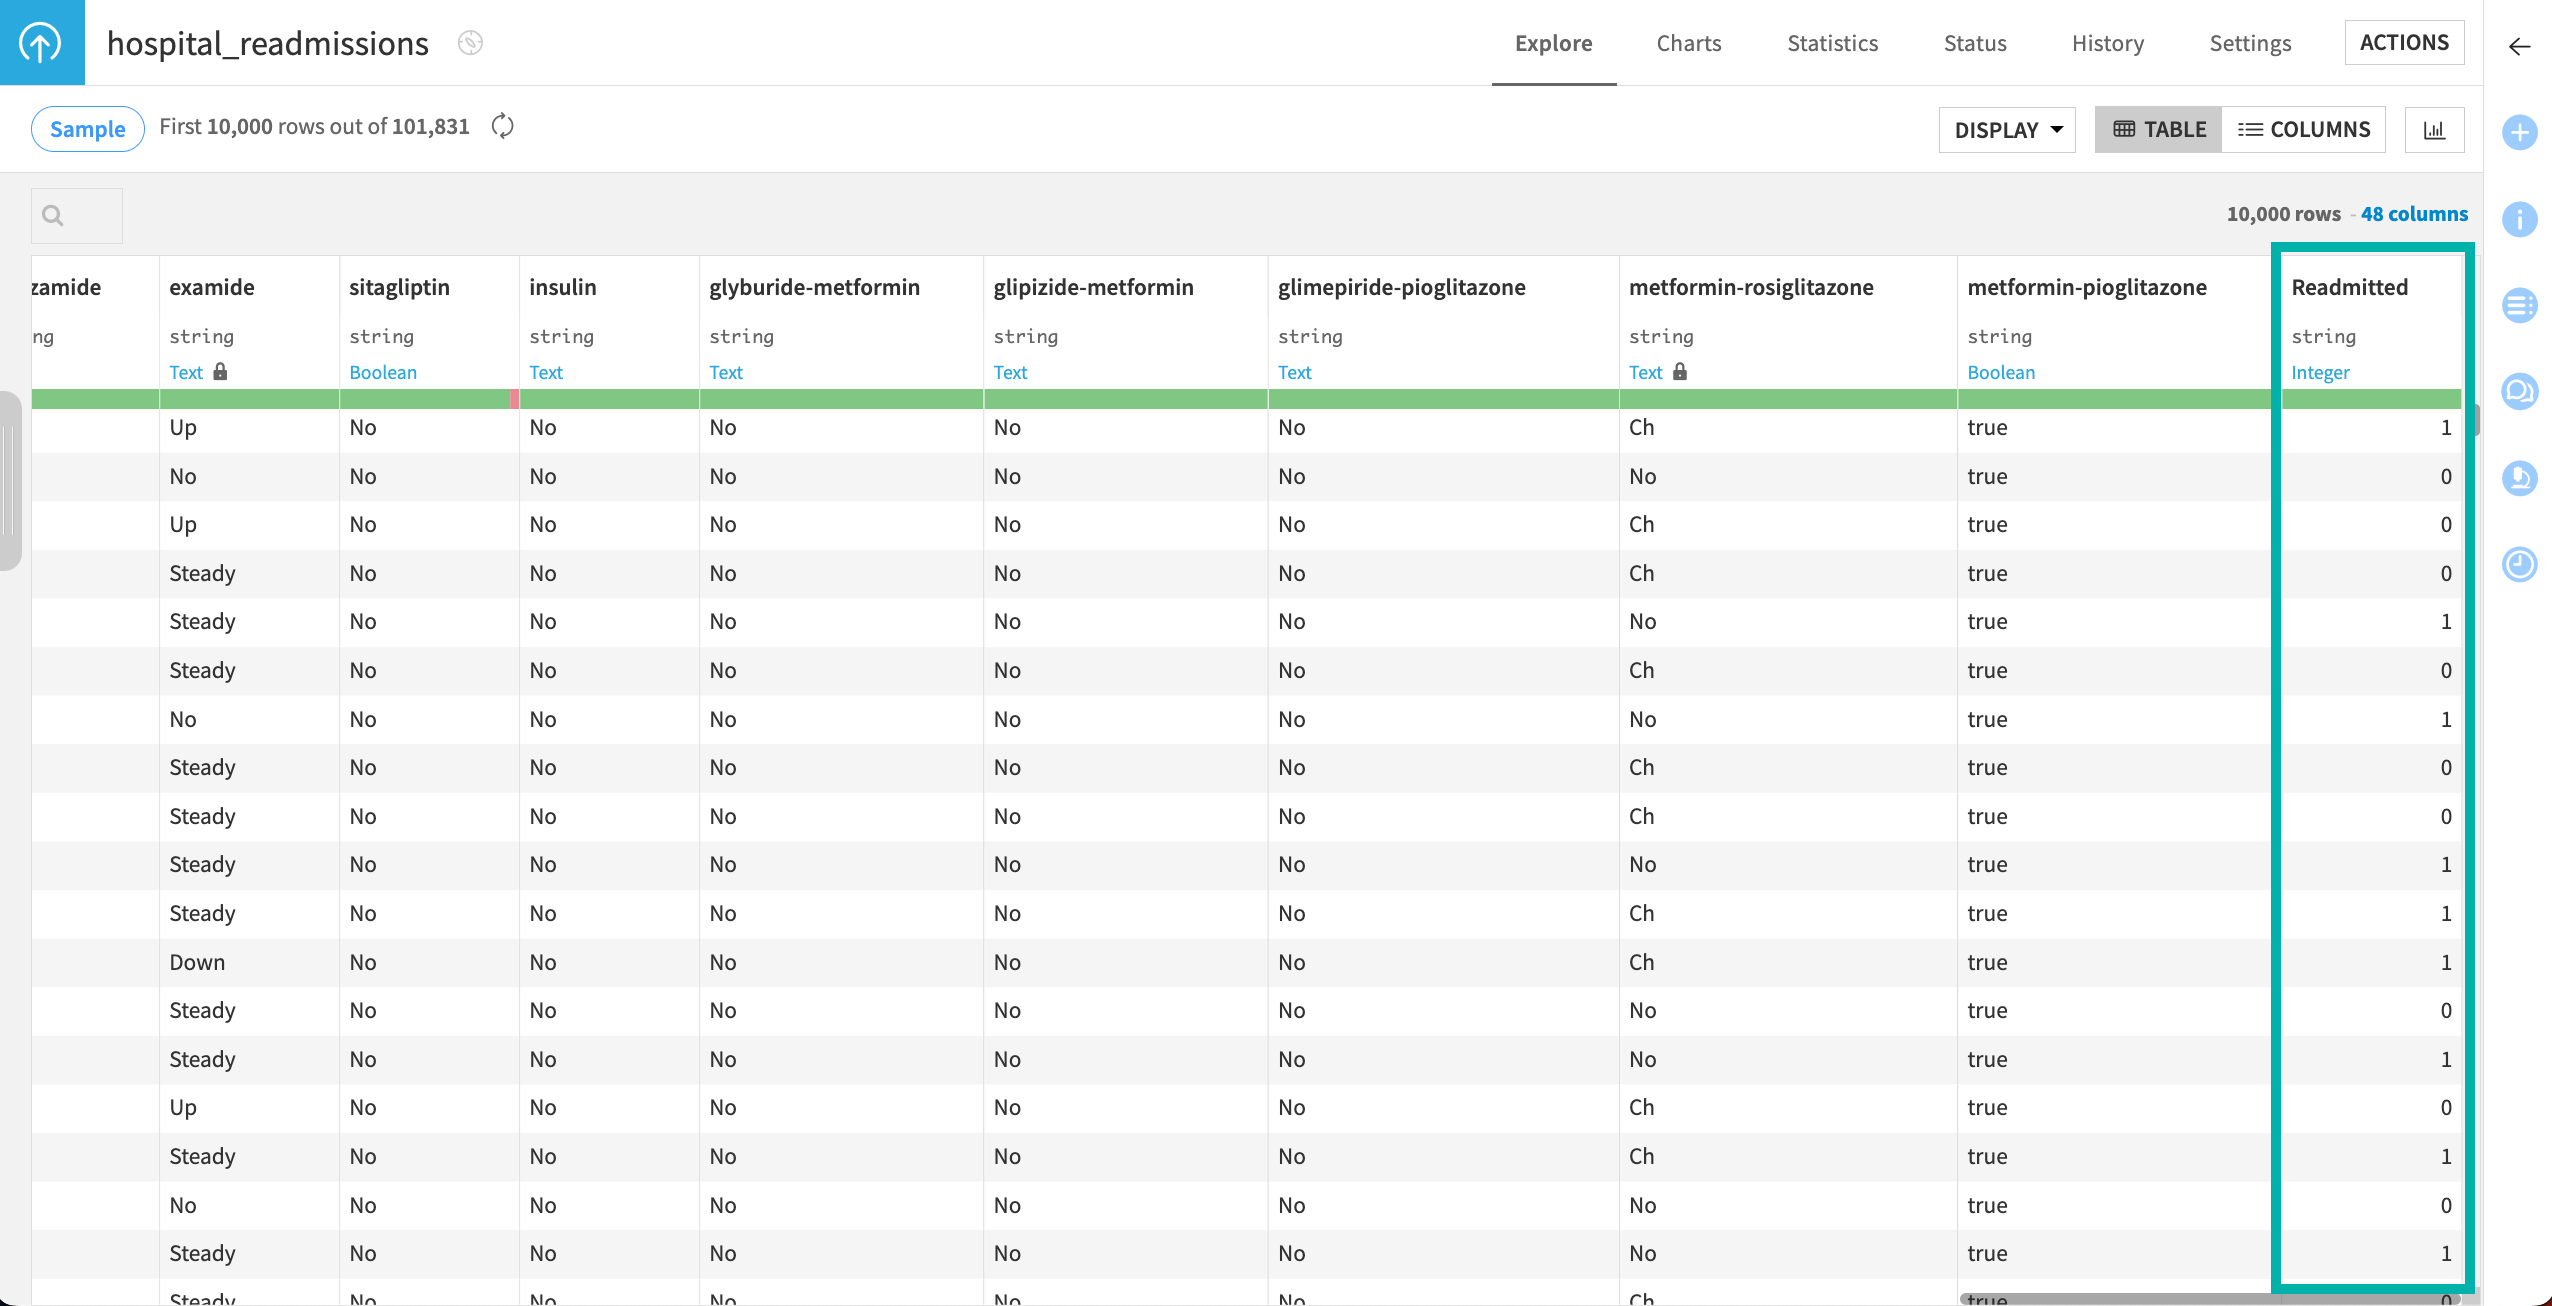
Task: Open the Sample settings button
Action: pyautogui.click(x=87, y=128)
